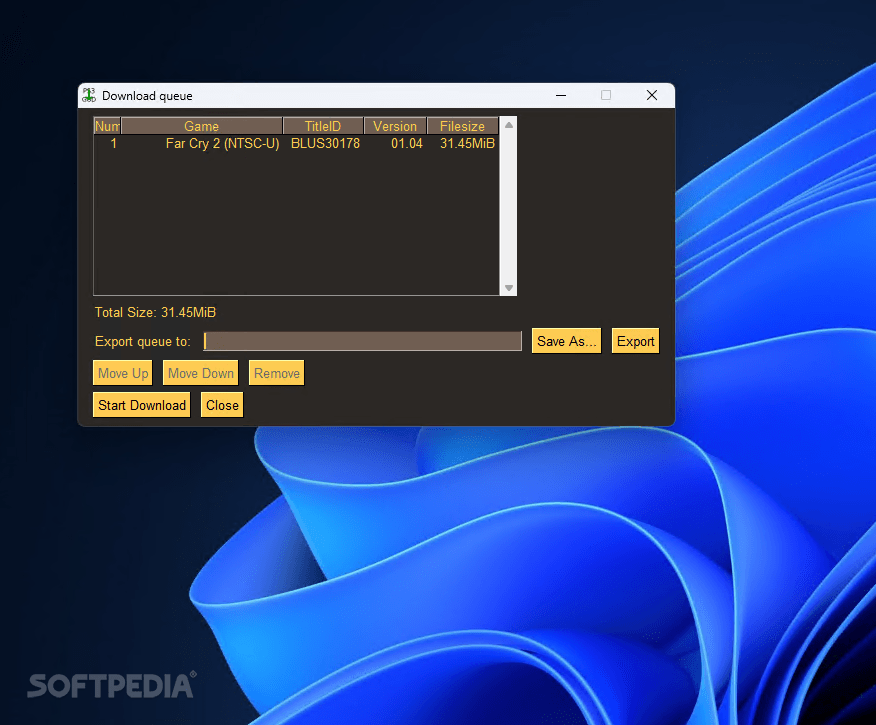Focus the Export queue to path field
876x725 pixels.
click(363, 341)
